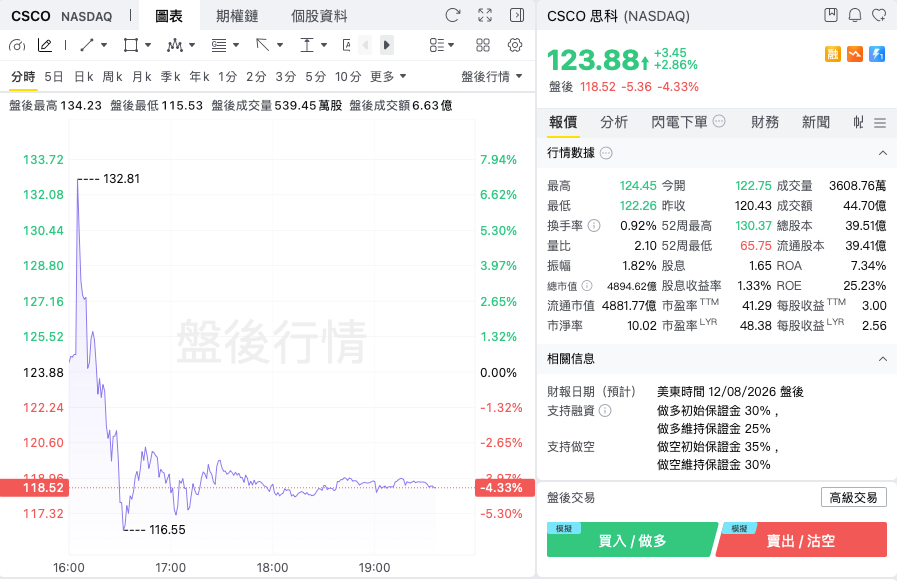Open the tabs overflow menu icon
The image size is (897, 581).
[880, 122]
